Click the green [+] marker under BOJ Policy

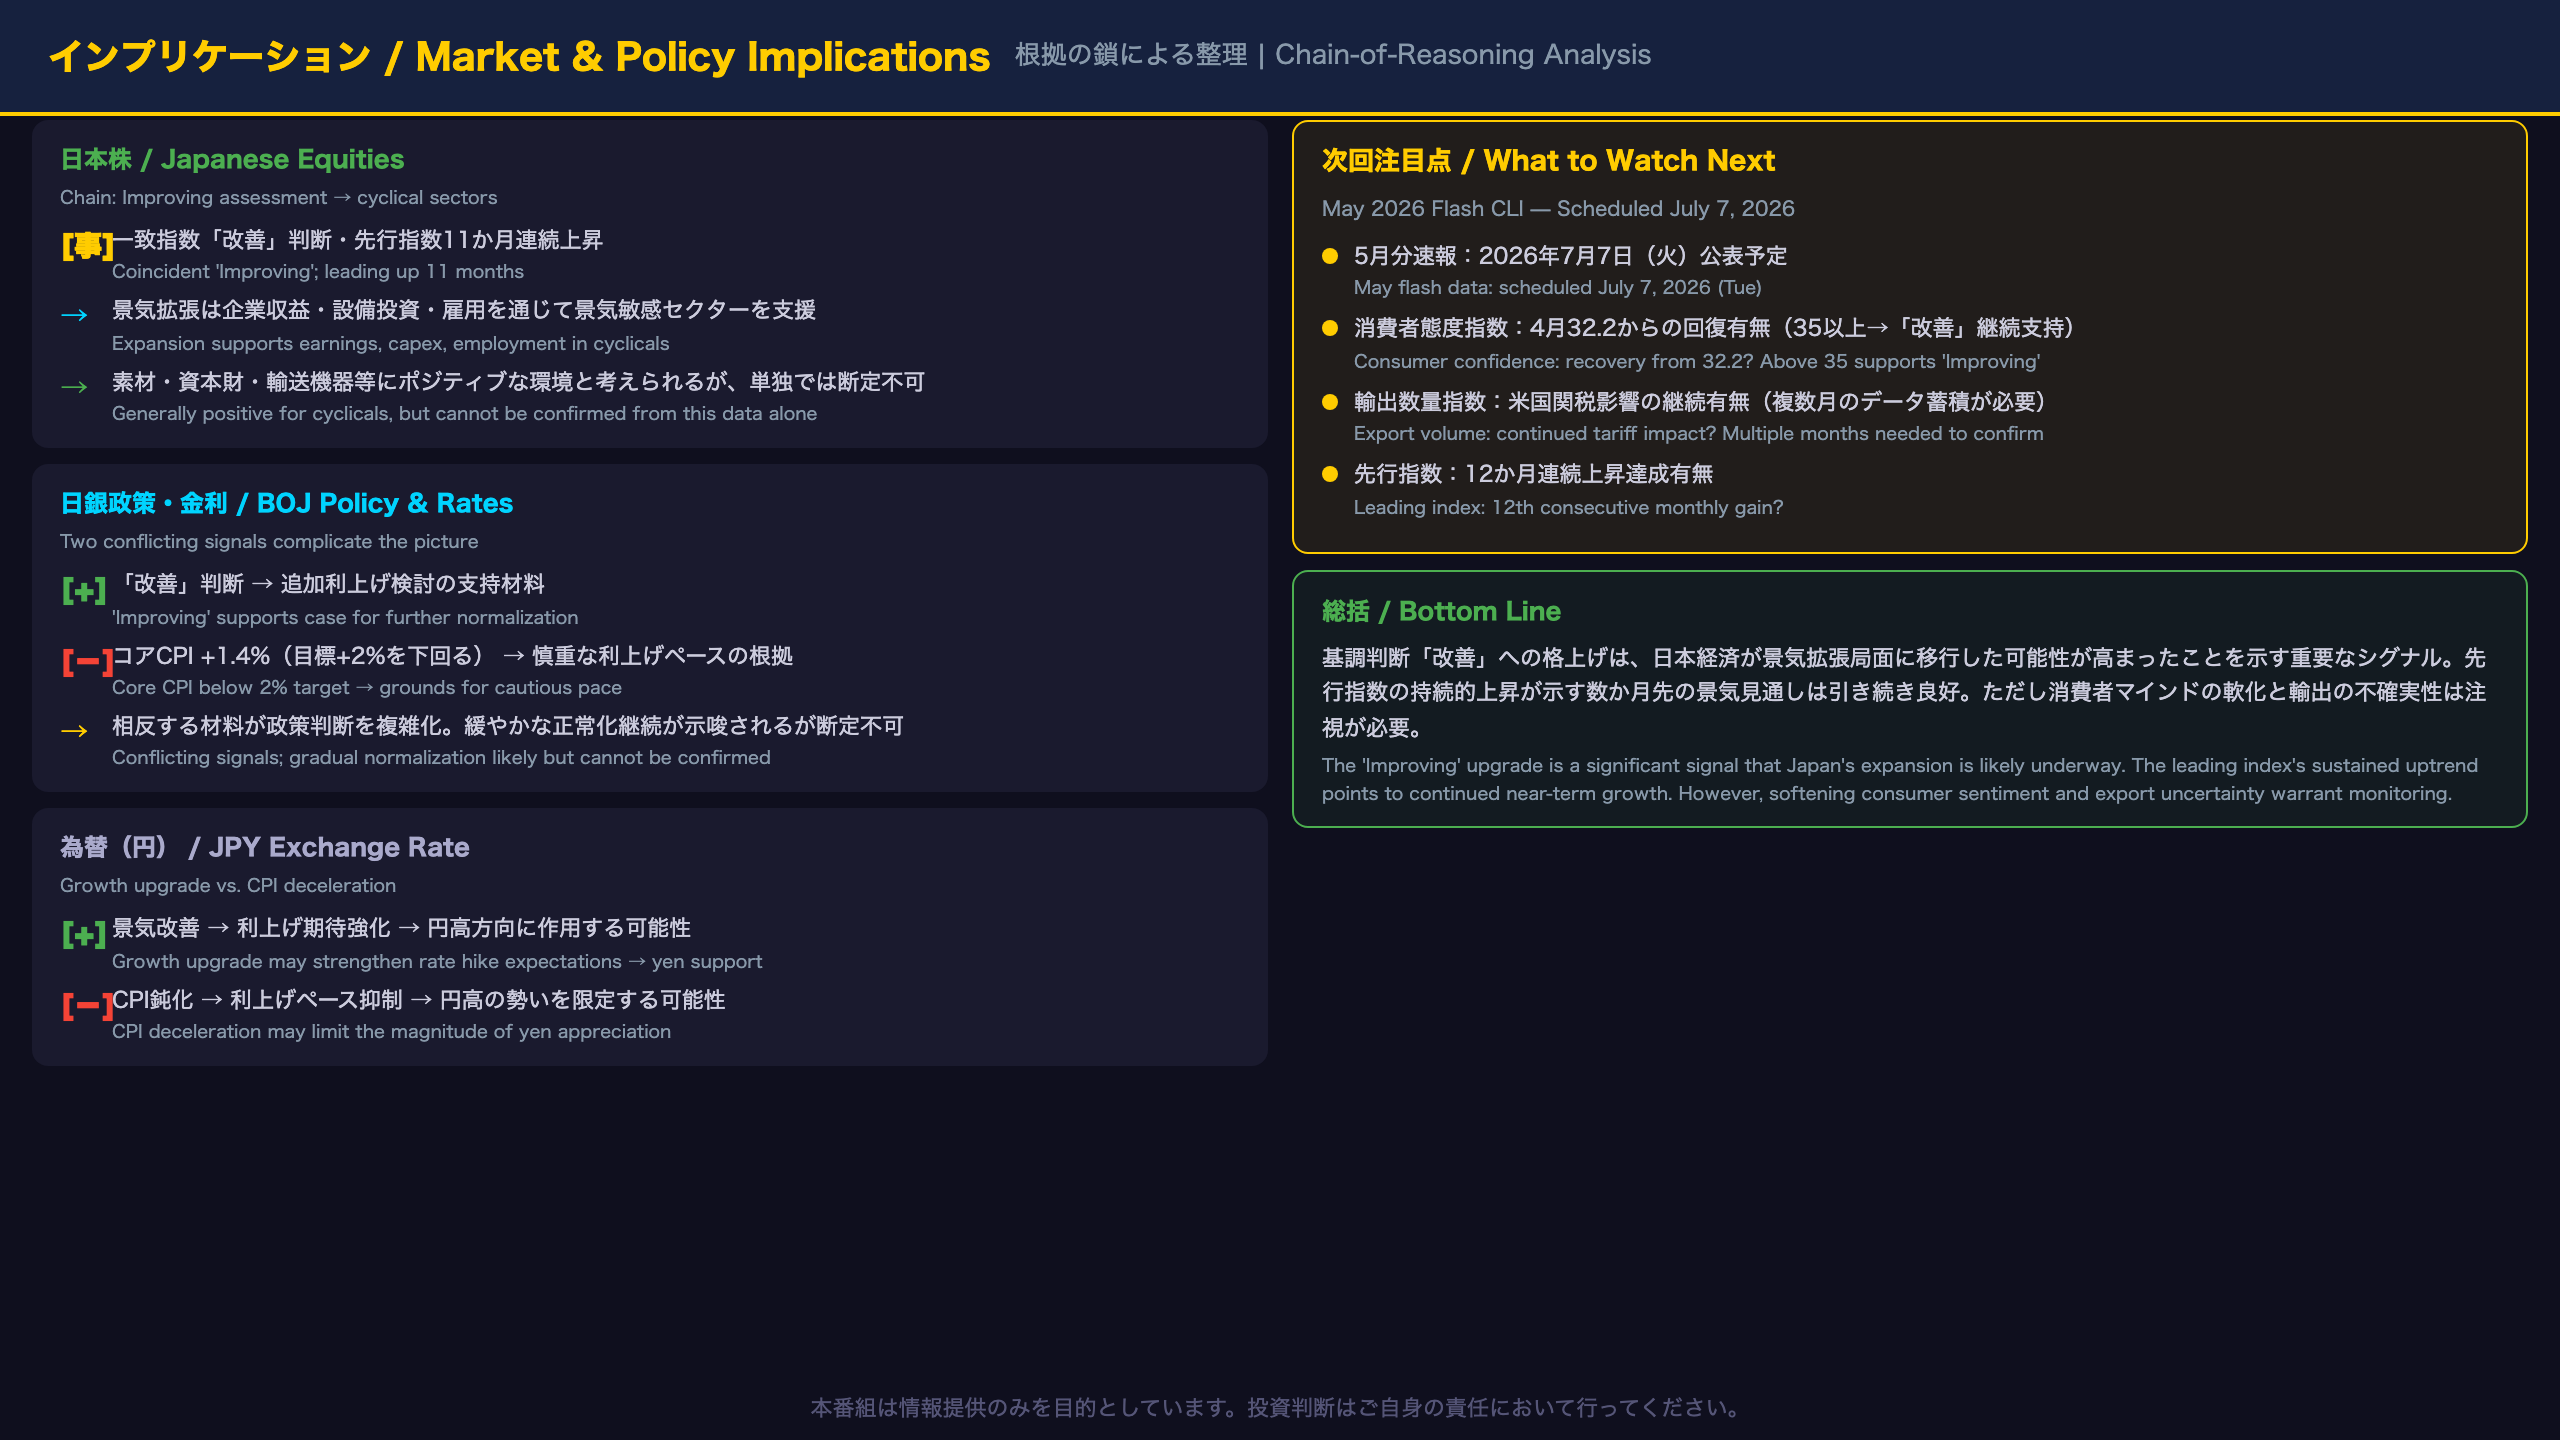[x=84, y=591]
